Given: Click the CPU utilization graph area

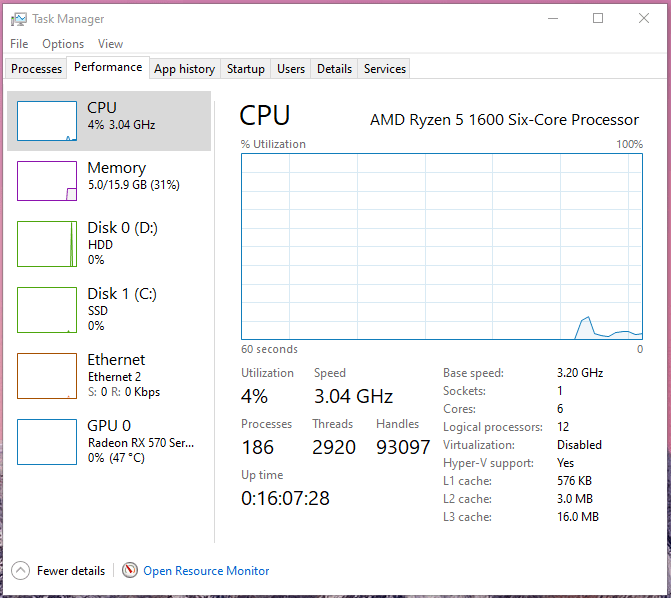Looking at the screenshot, I should [x=442, y=247].
